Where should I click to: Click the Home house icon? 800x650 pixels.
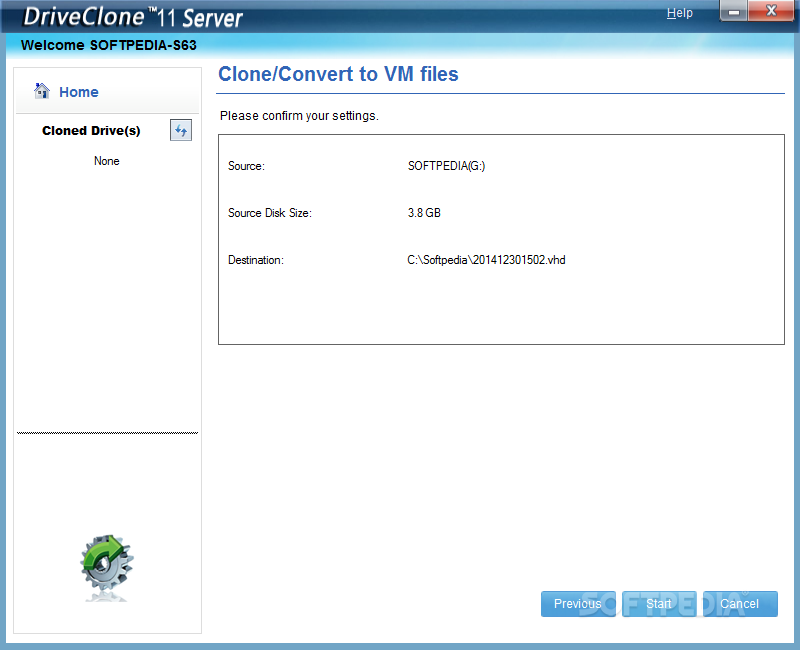click(42, 91)
